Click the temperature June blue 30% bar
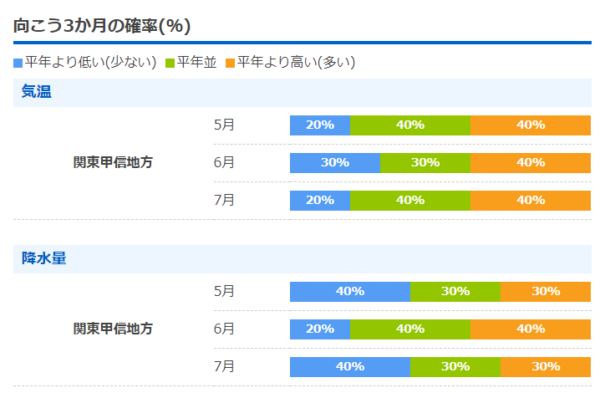600x398 pixels. (x=335, y=163)
